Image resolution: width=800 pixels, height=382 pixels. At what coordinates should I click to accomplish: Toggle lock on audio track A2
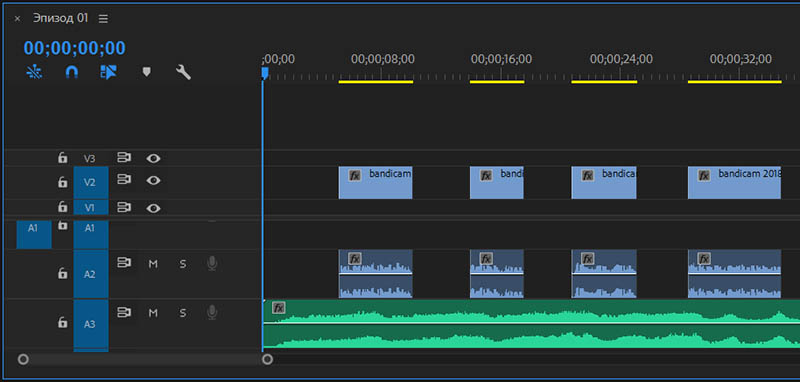(62, 274)
